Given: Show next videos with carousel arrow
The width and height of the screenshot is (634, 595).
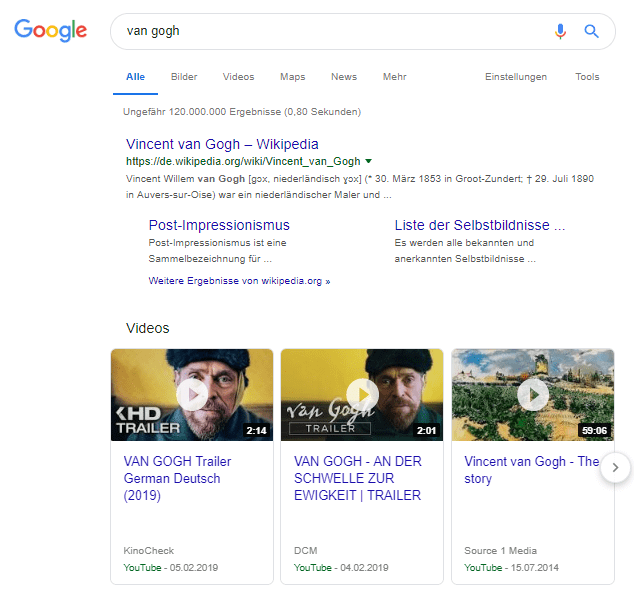Looking at the screenshot, I should 615,468.
